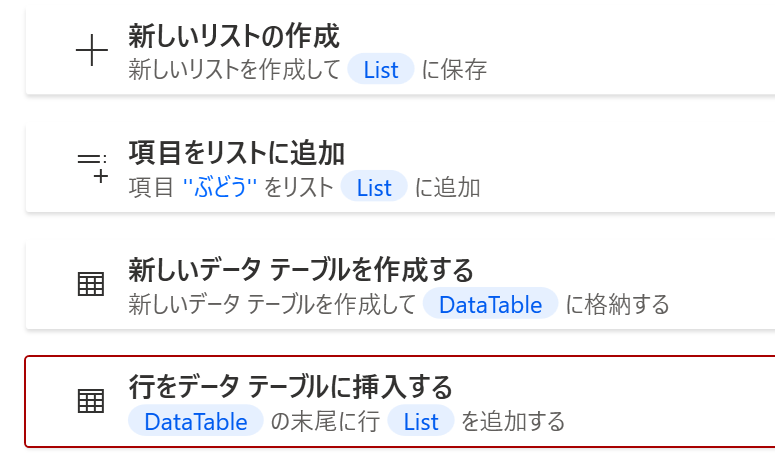Screen dimensions: 775x466
Task: Click DataTable chip before の末尾に行
Action: coord(196,421)
